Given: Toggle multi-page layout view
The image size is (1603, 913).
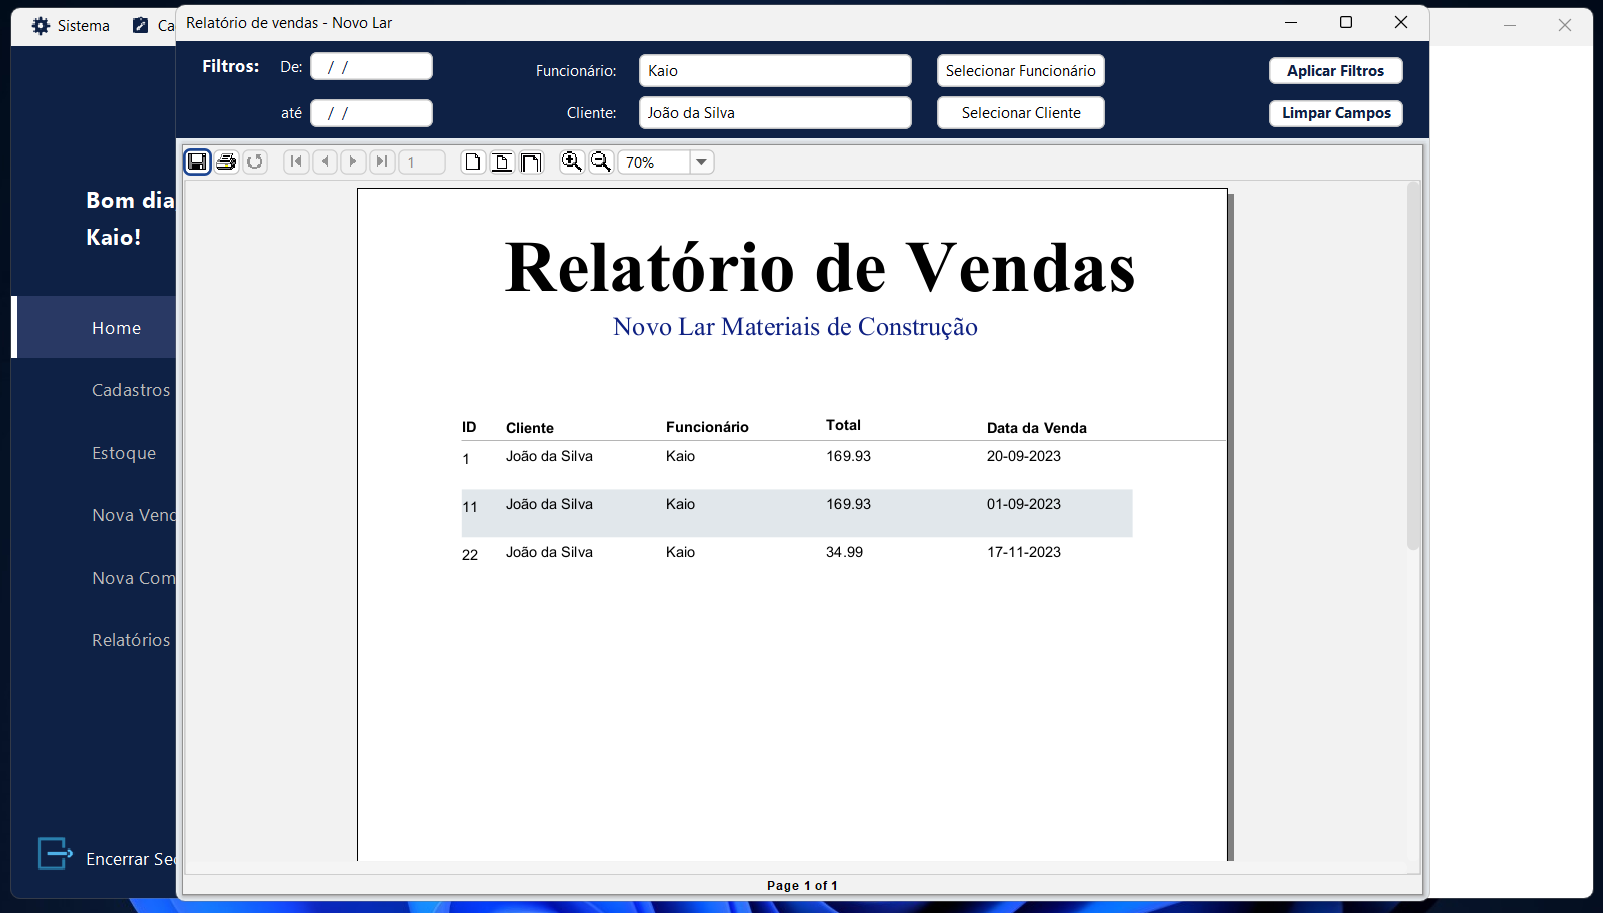Looking at the screenshot, I should [x=531, y=161].
